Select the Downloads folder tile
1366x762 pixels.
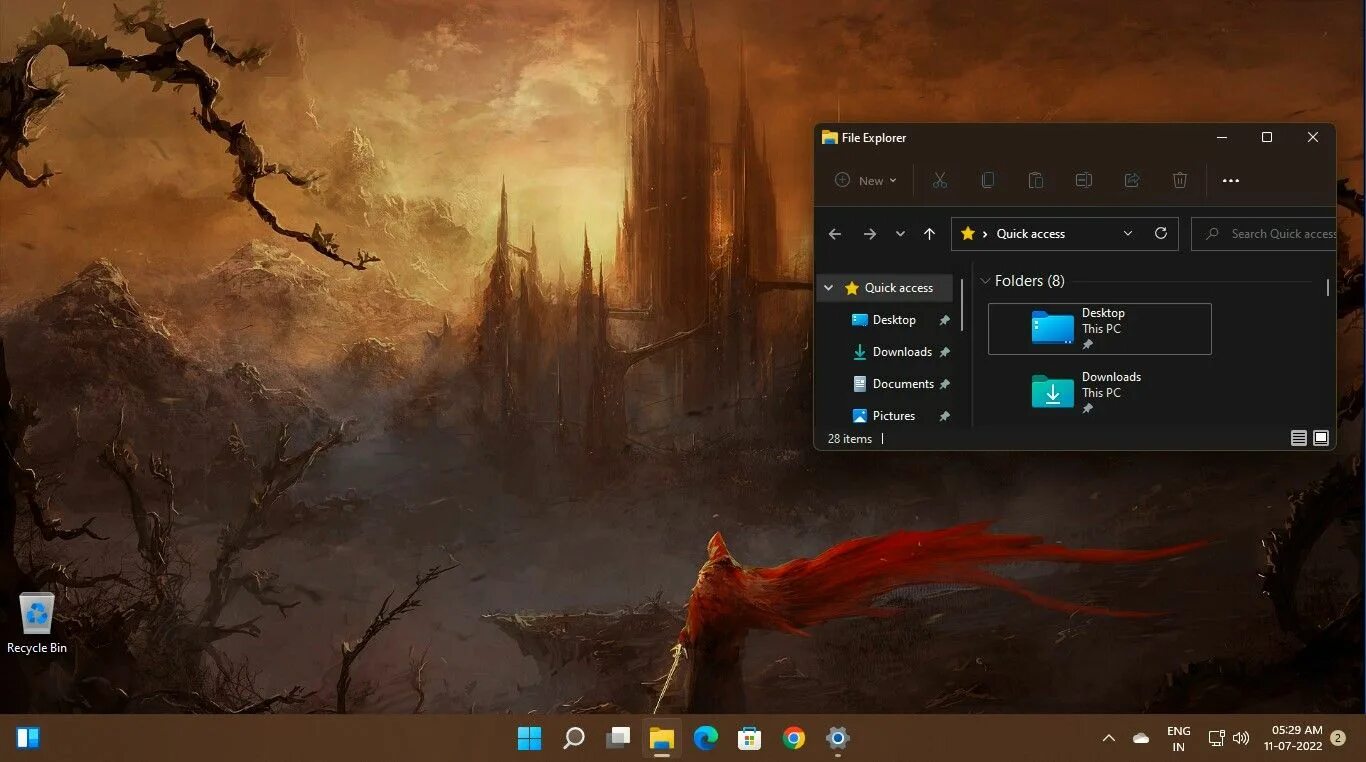click(1100, 393)
